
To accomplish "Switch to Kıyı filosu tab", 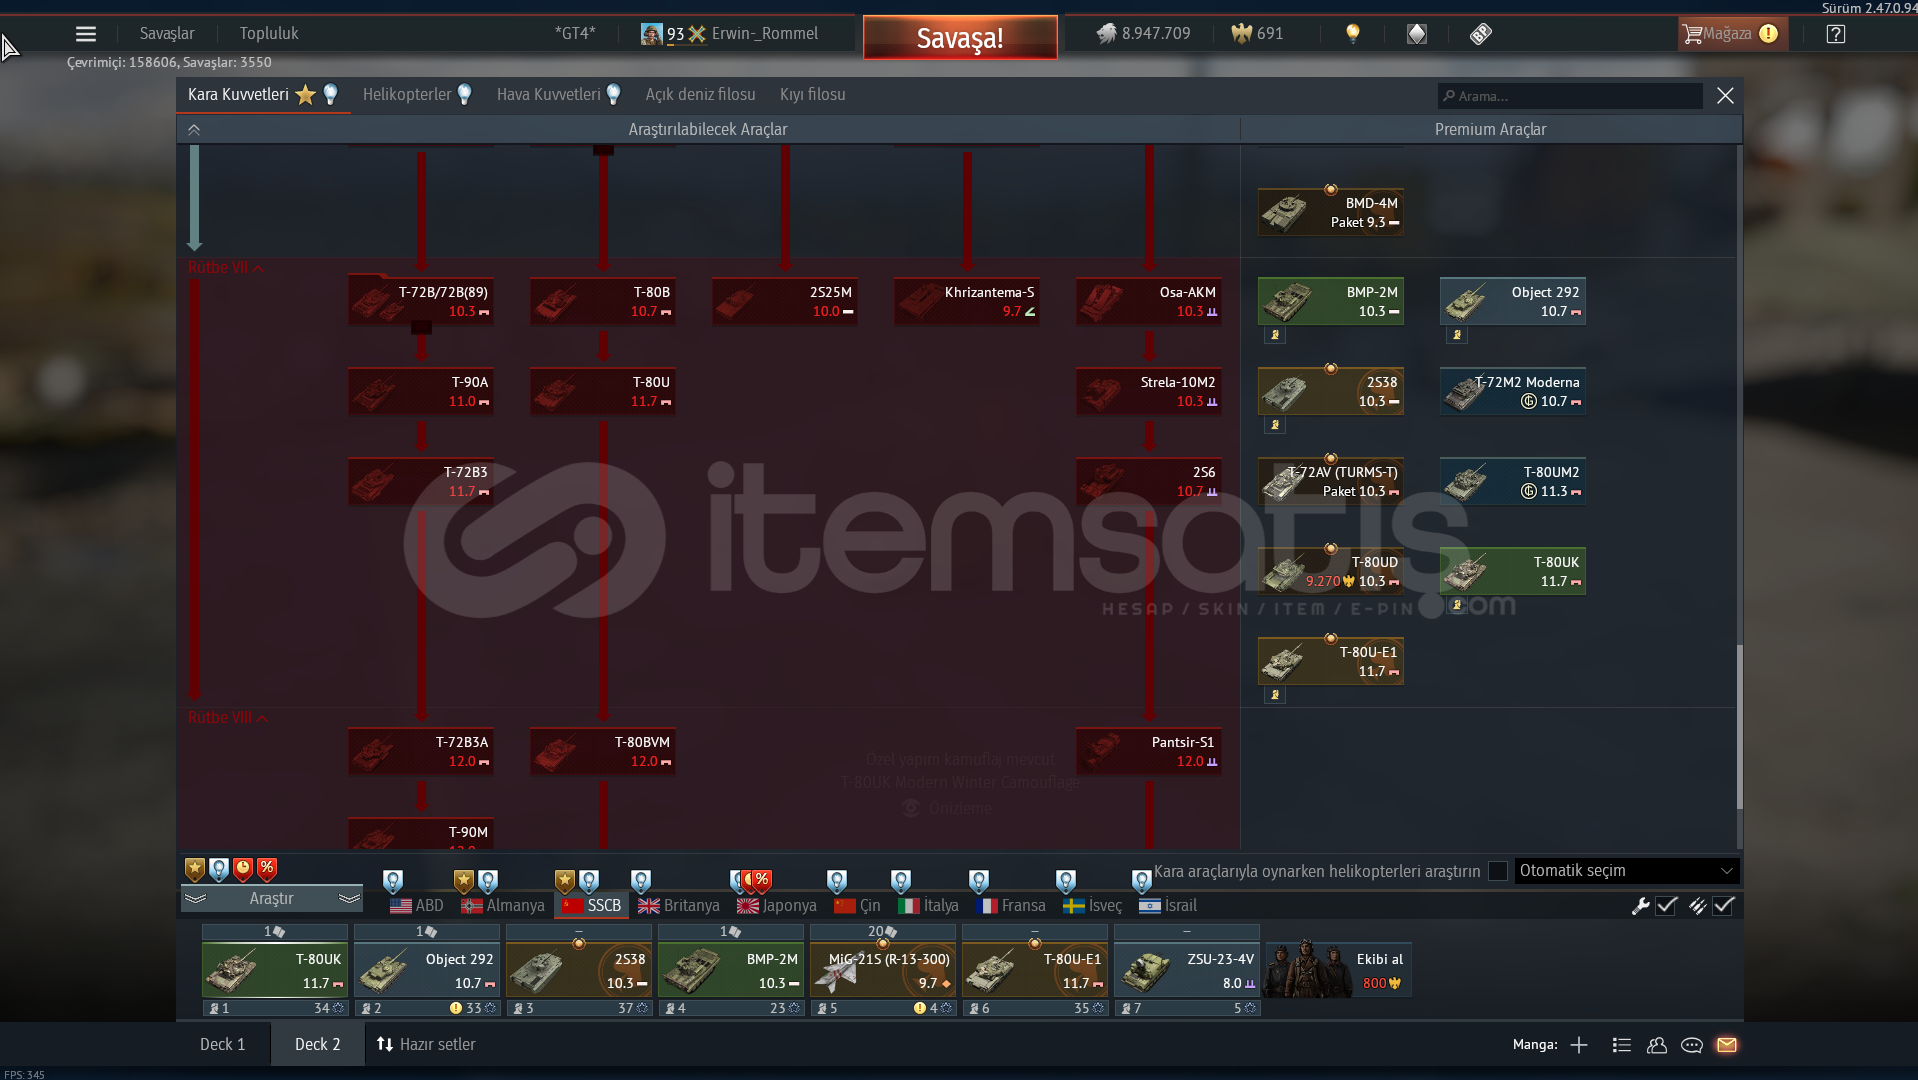I will pos(812,95).
